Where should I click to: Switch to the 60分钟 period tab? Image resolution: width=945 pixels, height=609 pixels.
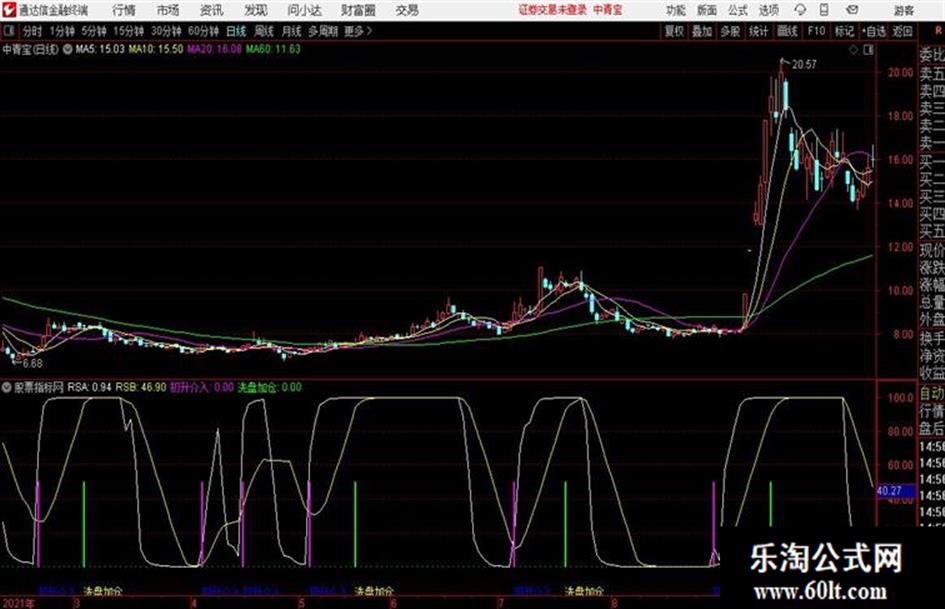point(203,31)
